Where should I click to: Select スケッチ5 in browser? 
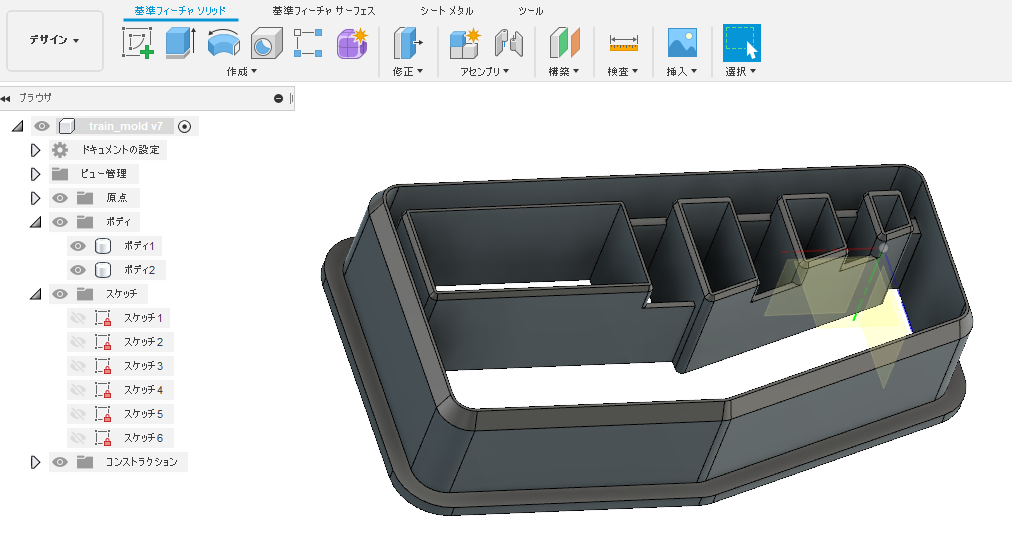tap(143, 414)
